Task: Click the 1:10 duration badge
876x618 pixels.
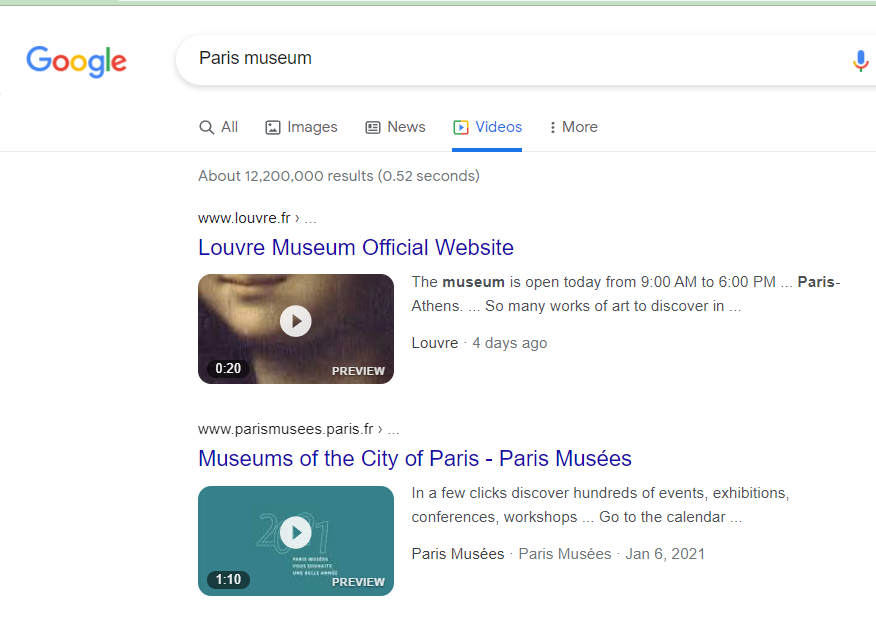Action: pyautogui.click(x=228, y=579)
